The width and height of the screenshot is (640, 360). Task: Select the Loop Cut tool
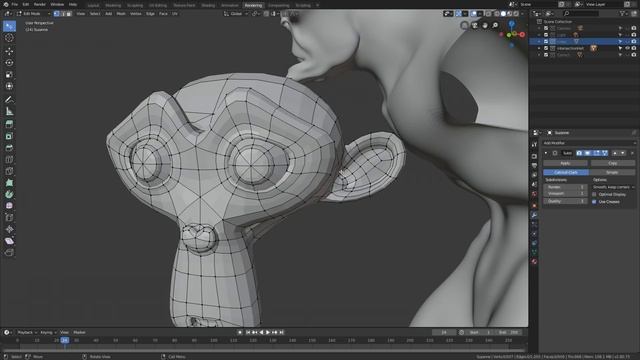(x=9, y=159)
